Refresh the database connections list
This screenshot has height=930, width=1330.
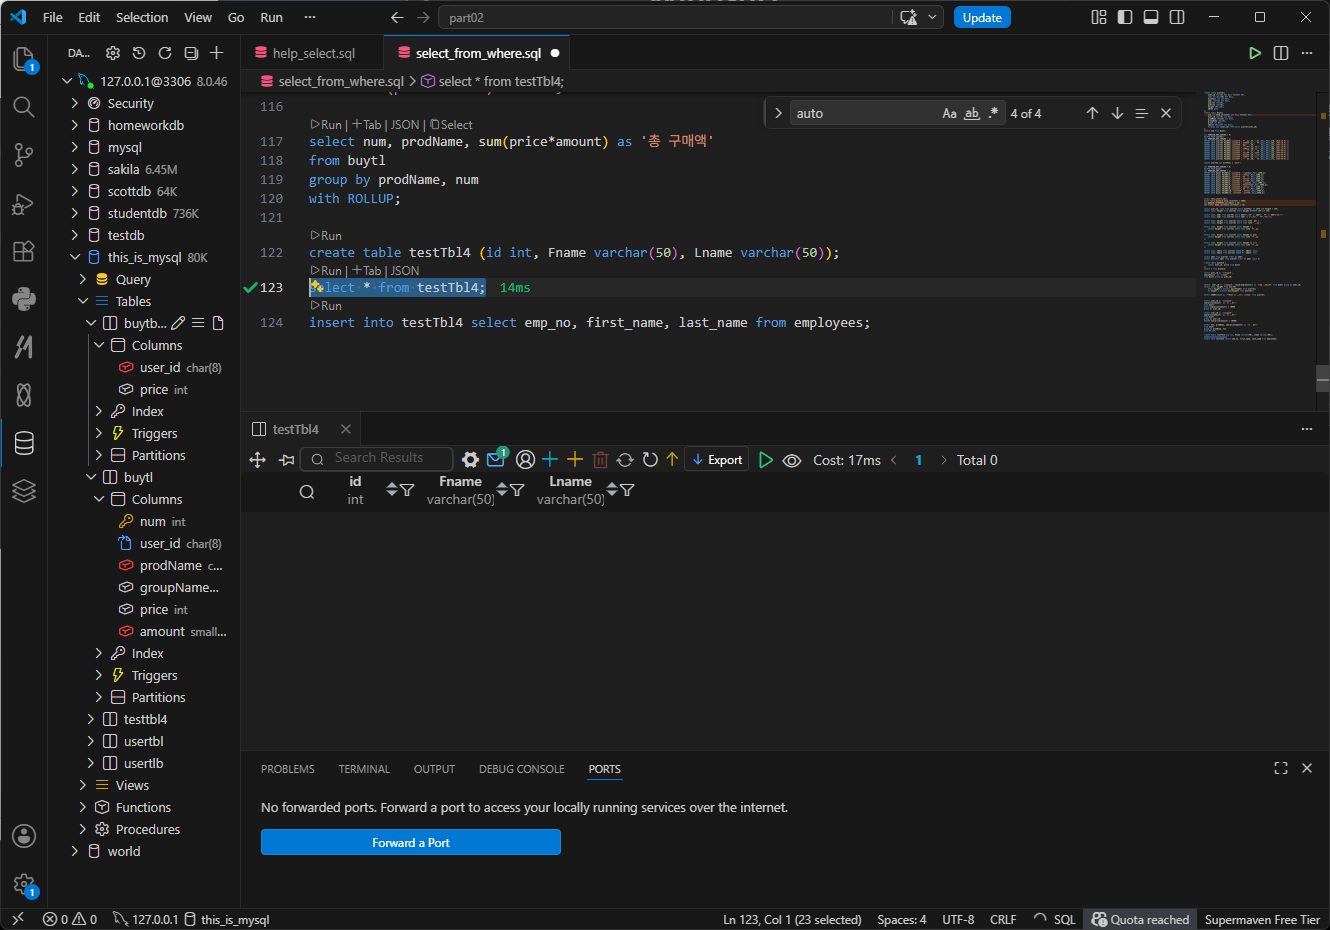tap(165, 53)
